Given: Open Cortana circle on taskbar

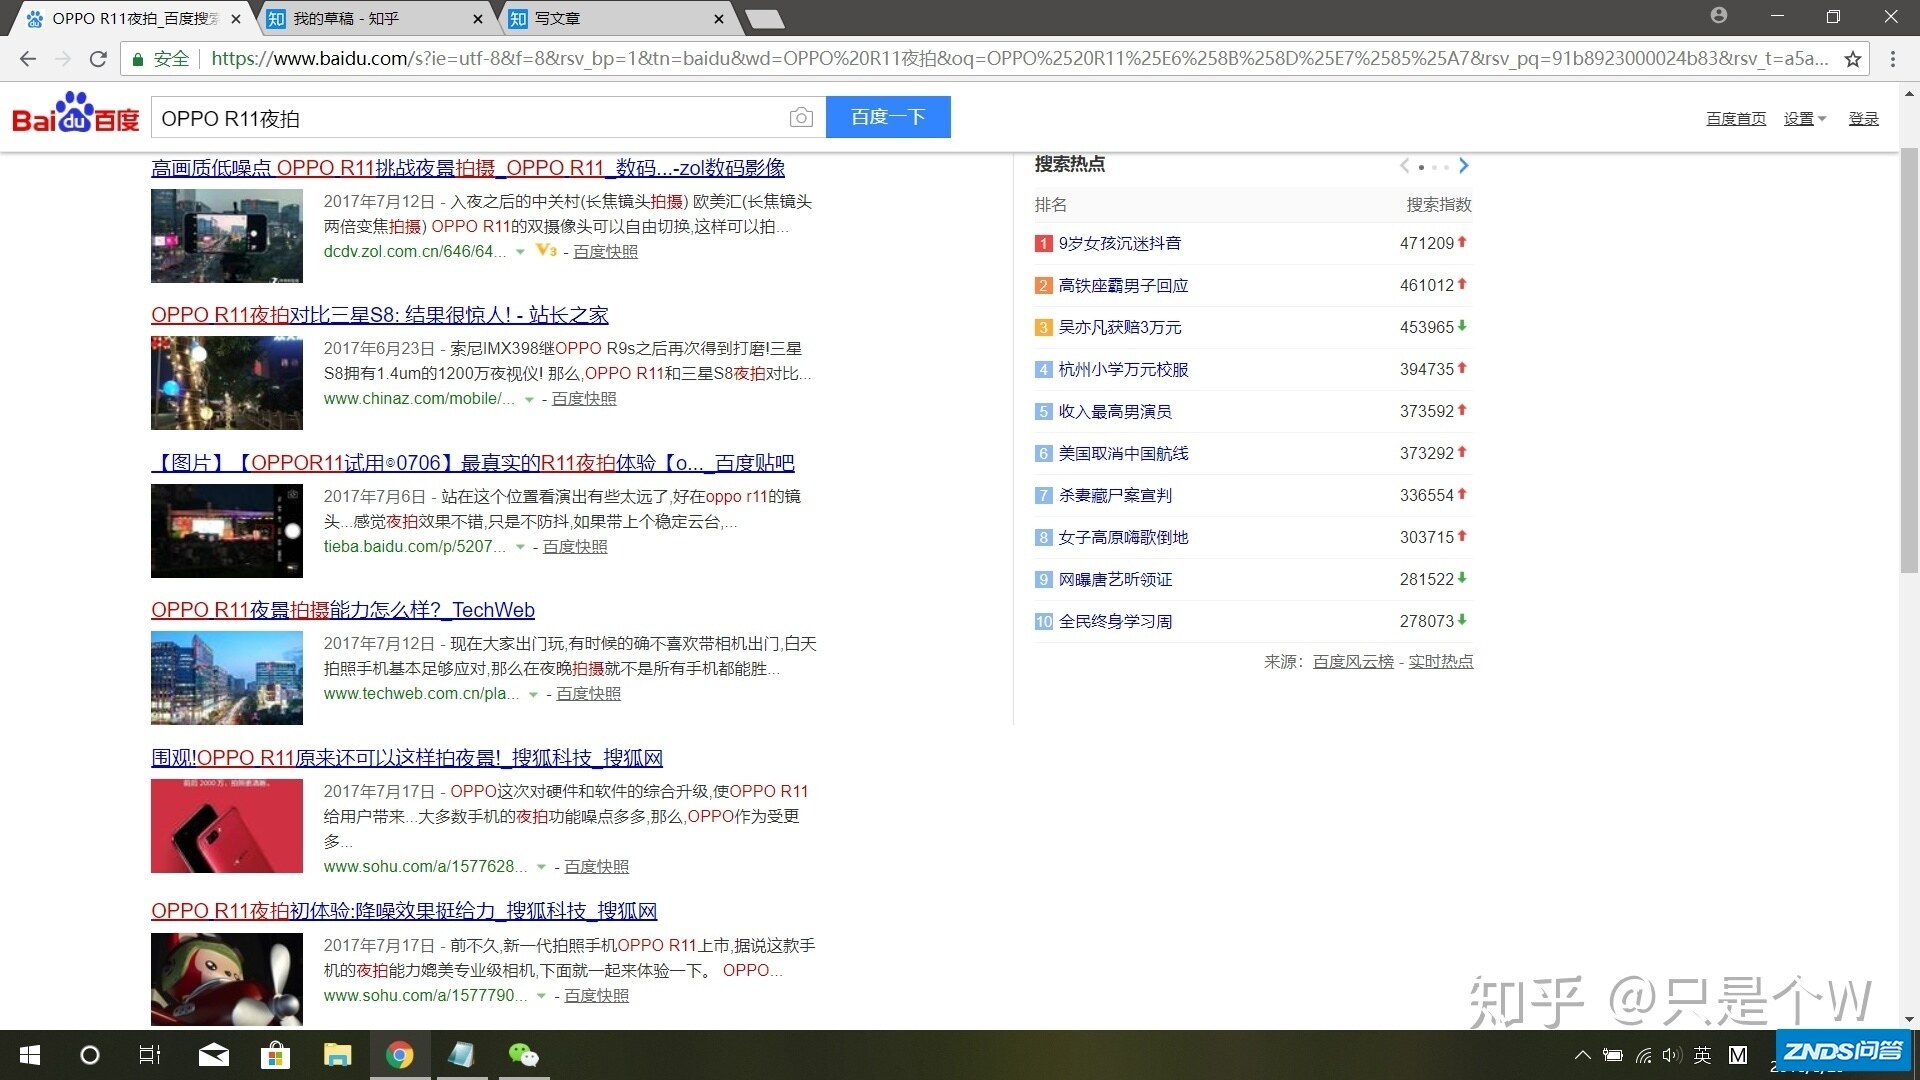Looking at the screenshot, I should (x=89, y=1055).
